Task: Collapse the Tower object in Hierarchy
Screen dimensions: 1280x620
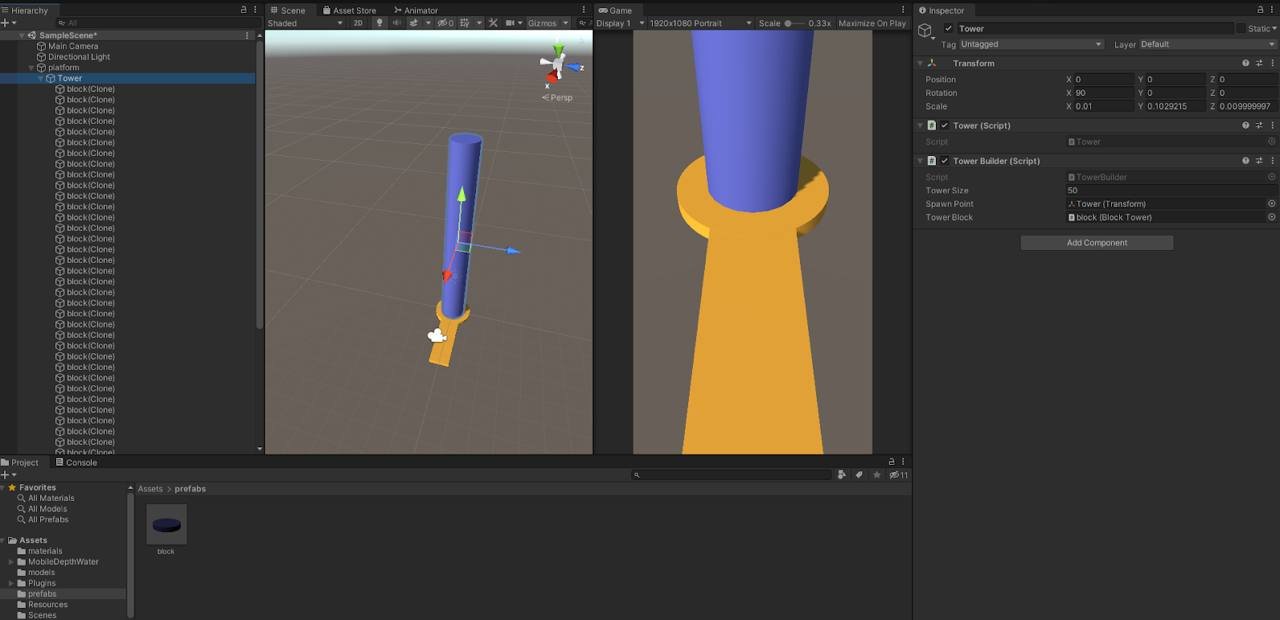Action: (41, 78)
